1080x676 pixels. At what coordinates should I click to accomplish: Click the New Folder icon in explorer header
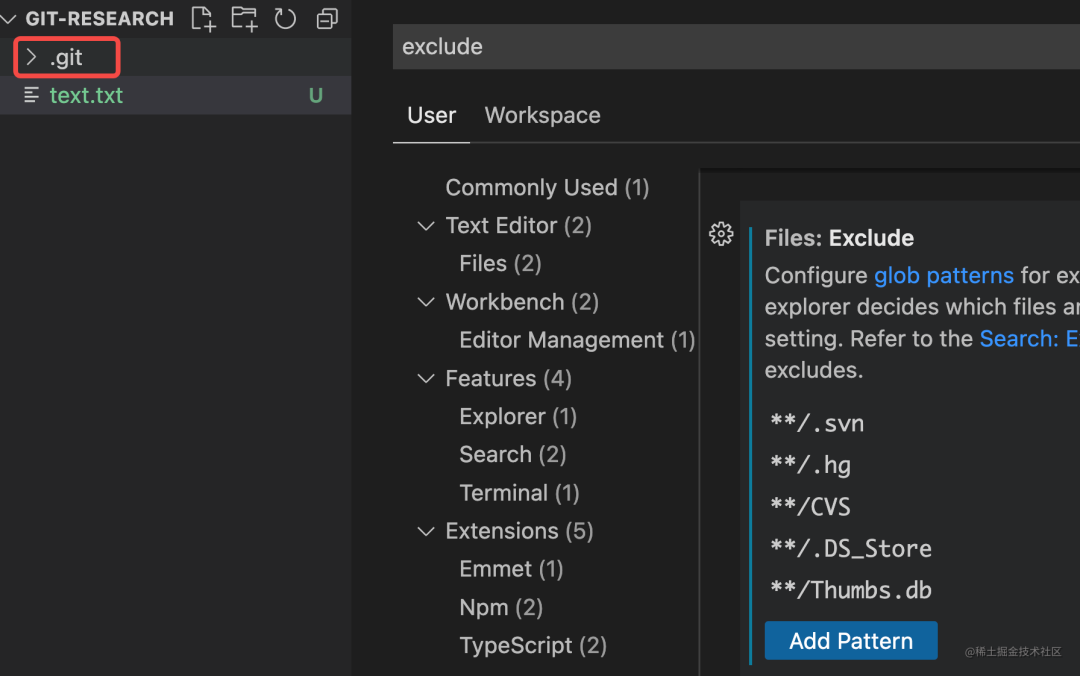click(x=244, y=18)
